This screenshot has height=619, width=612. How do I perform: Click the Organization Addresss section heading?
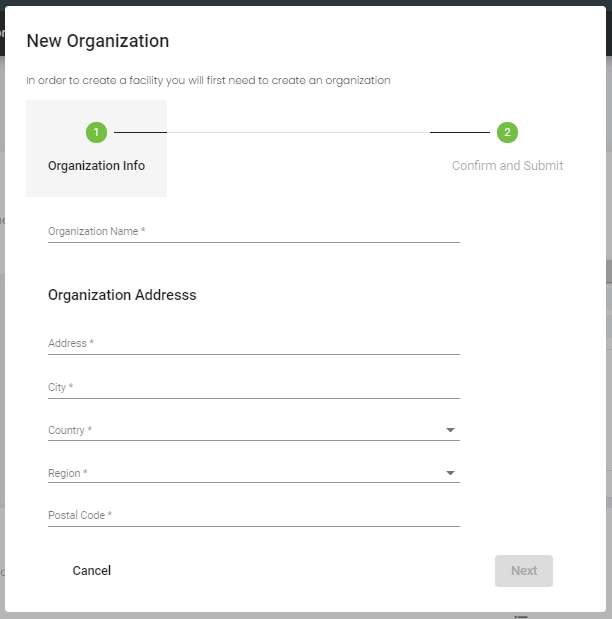(122, 295)
